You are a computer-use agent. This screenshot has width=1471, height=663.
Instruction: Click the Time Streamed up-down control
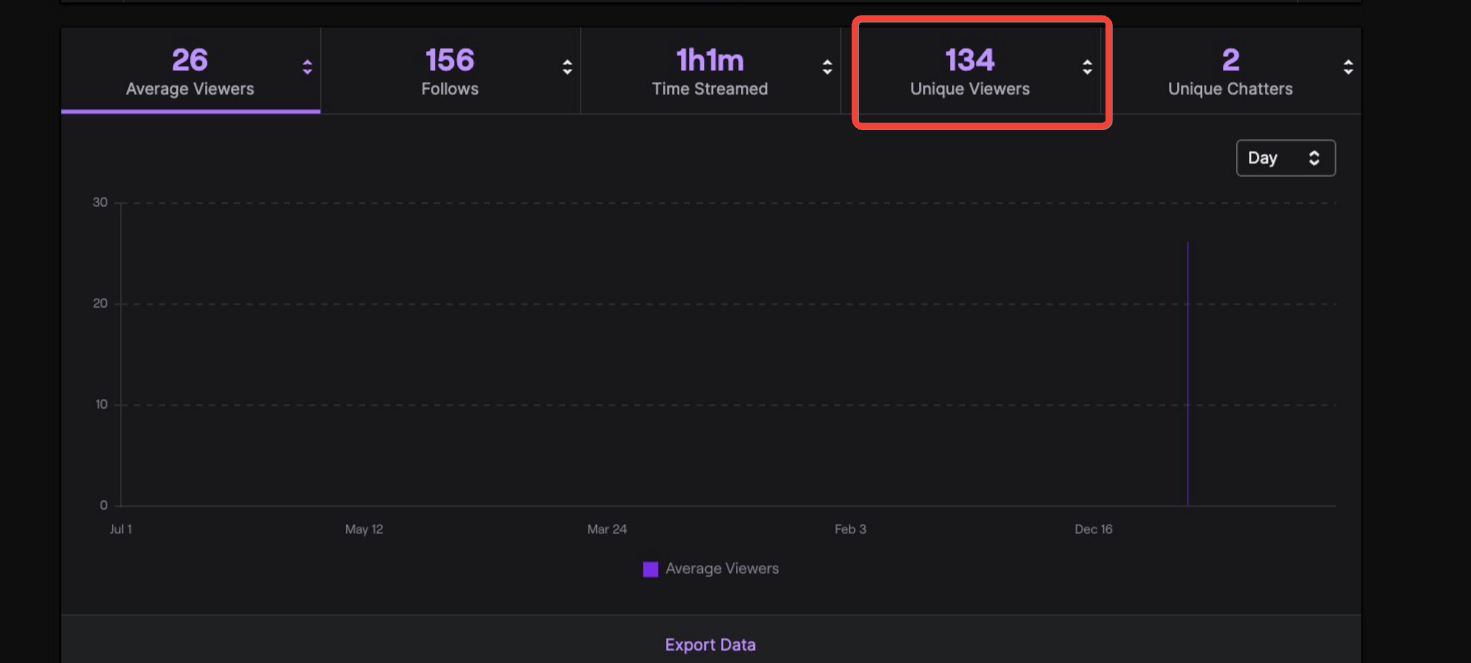(827, 69)
